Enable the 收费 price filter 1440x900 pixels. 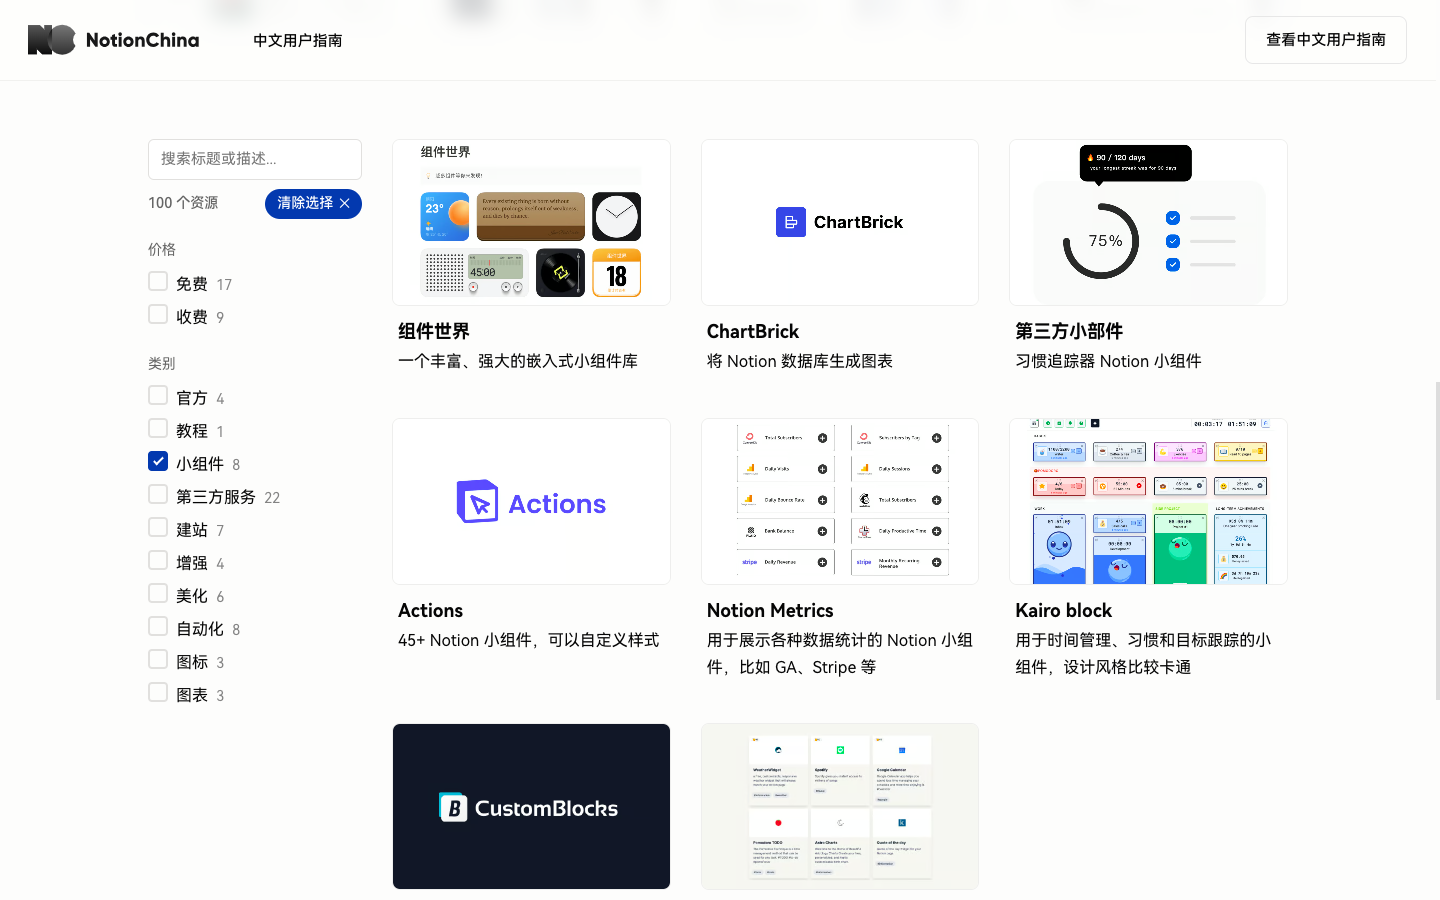point(158,314)
